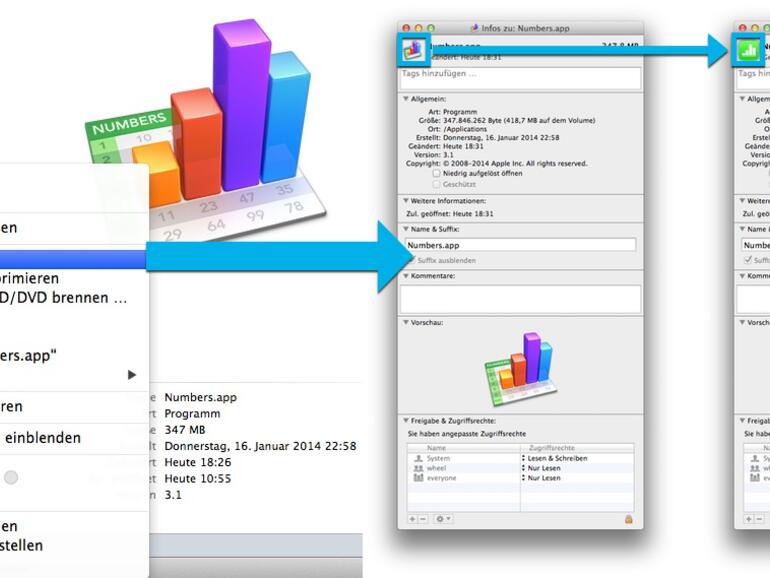770x578 pixels.
Task: Choose the highlighted blue context menu entry
Action: click(x=74, y=259)
